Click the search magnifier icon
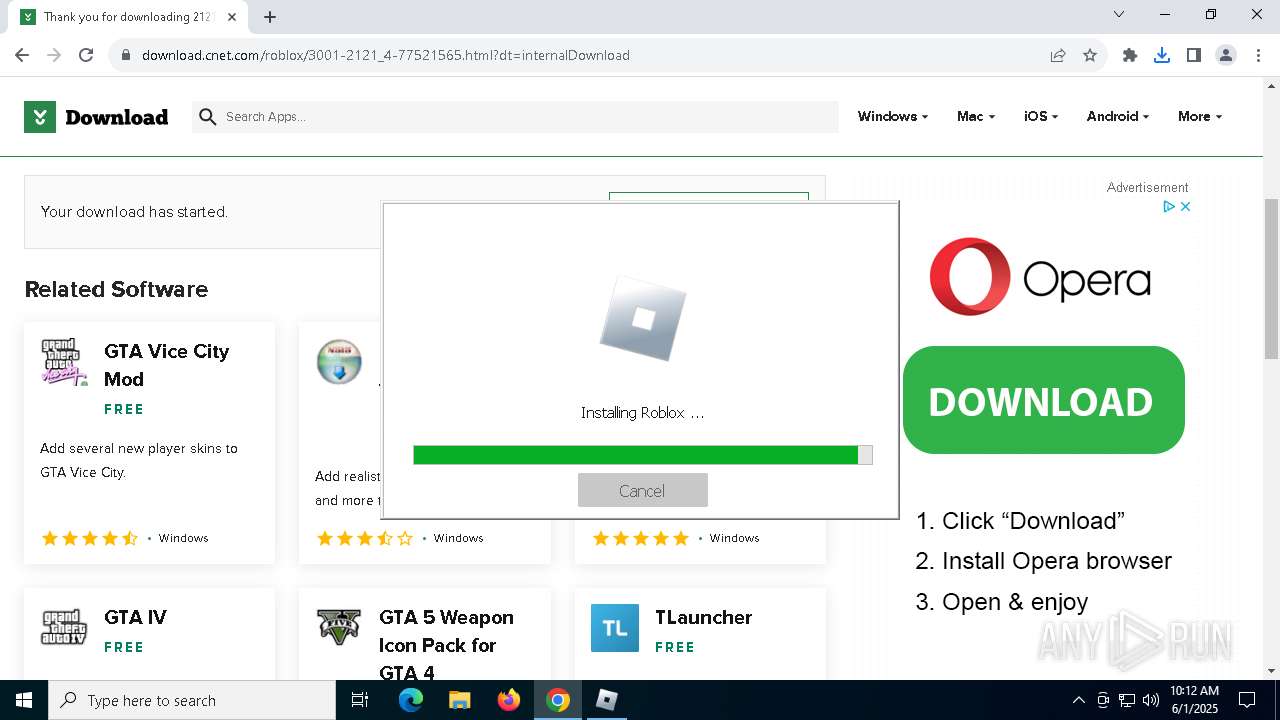Screen dimensions: 1280x720 [x=208, y=117]
